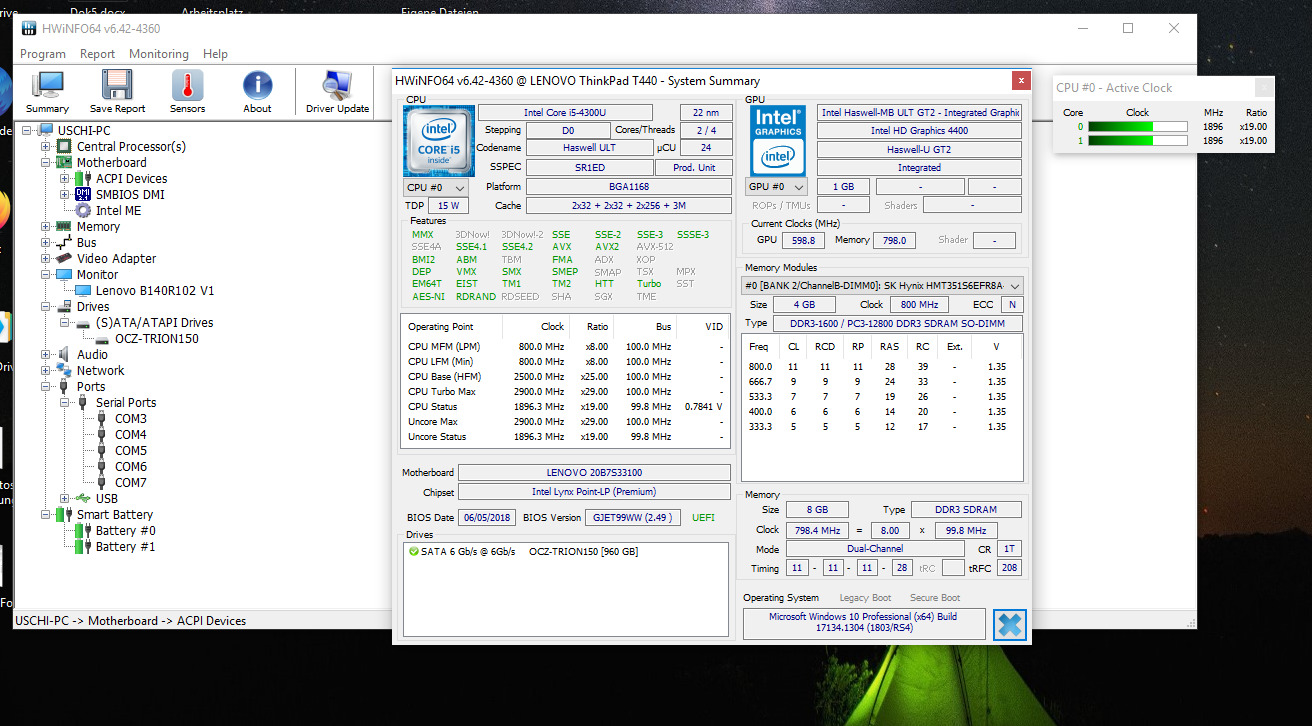This screenshot has height=726, width=1312.
Task: Select Battery #0 in tree
Action: tap(125, 531)
